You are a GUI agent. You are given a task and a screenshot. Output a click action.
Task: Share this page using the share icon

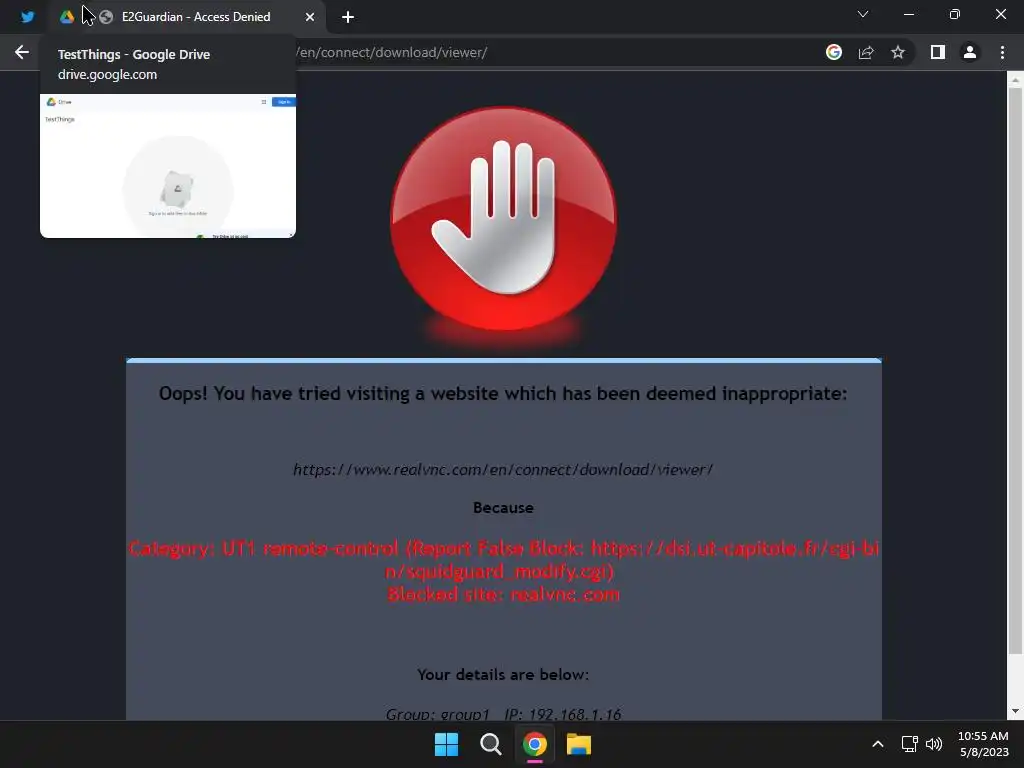[866, 52]
